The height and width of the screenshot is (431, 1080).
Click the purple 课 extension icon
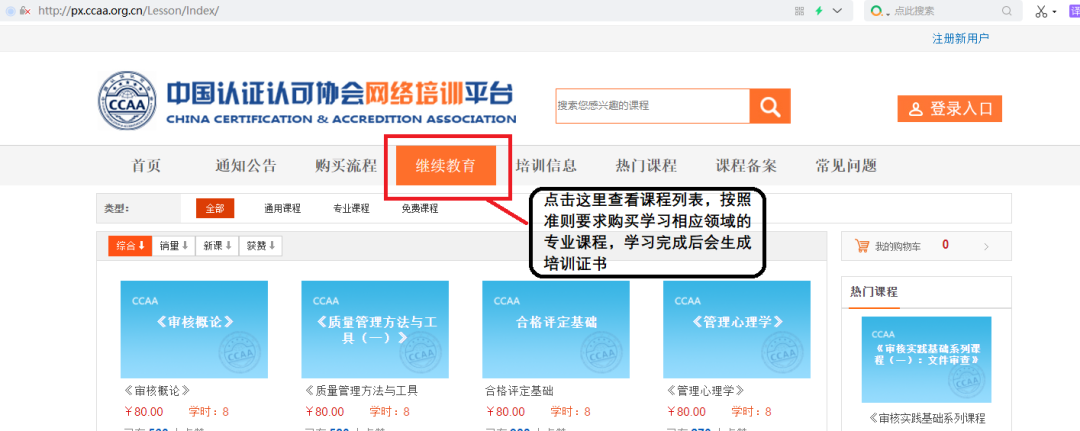click(x=1074, y=11)
